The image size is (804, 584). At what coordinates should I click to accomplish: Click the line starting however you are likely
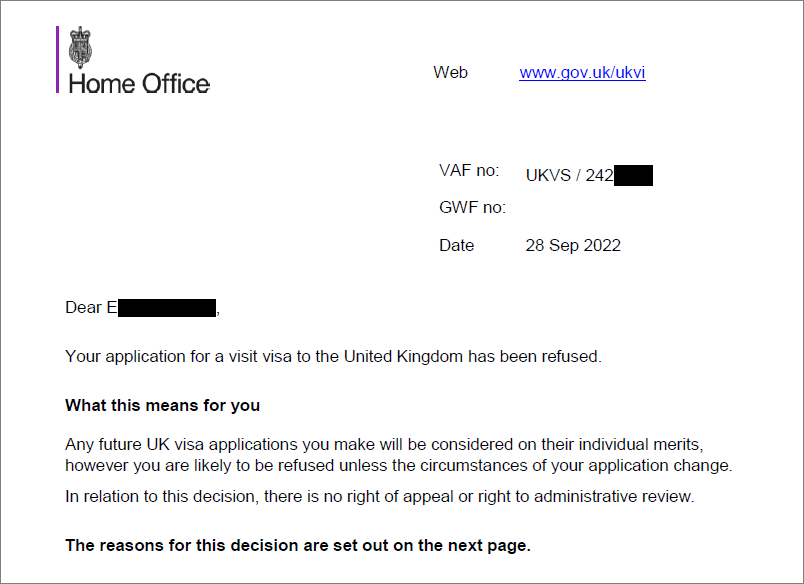click(x=399, y=466)
